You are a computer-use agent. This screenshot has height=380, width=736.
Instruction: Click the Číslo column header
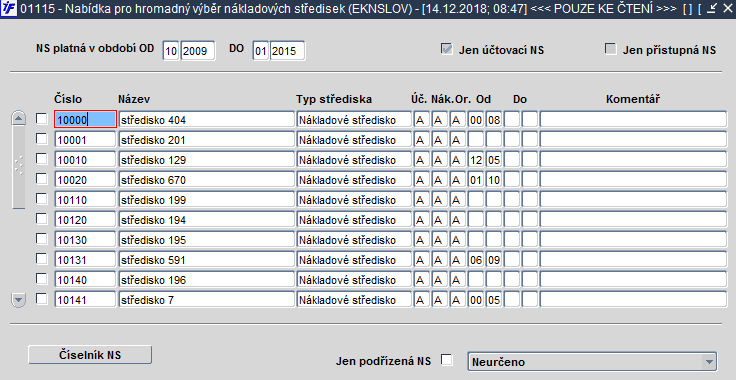68,99
